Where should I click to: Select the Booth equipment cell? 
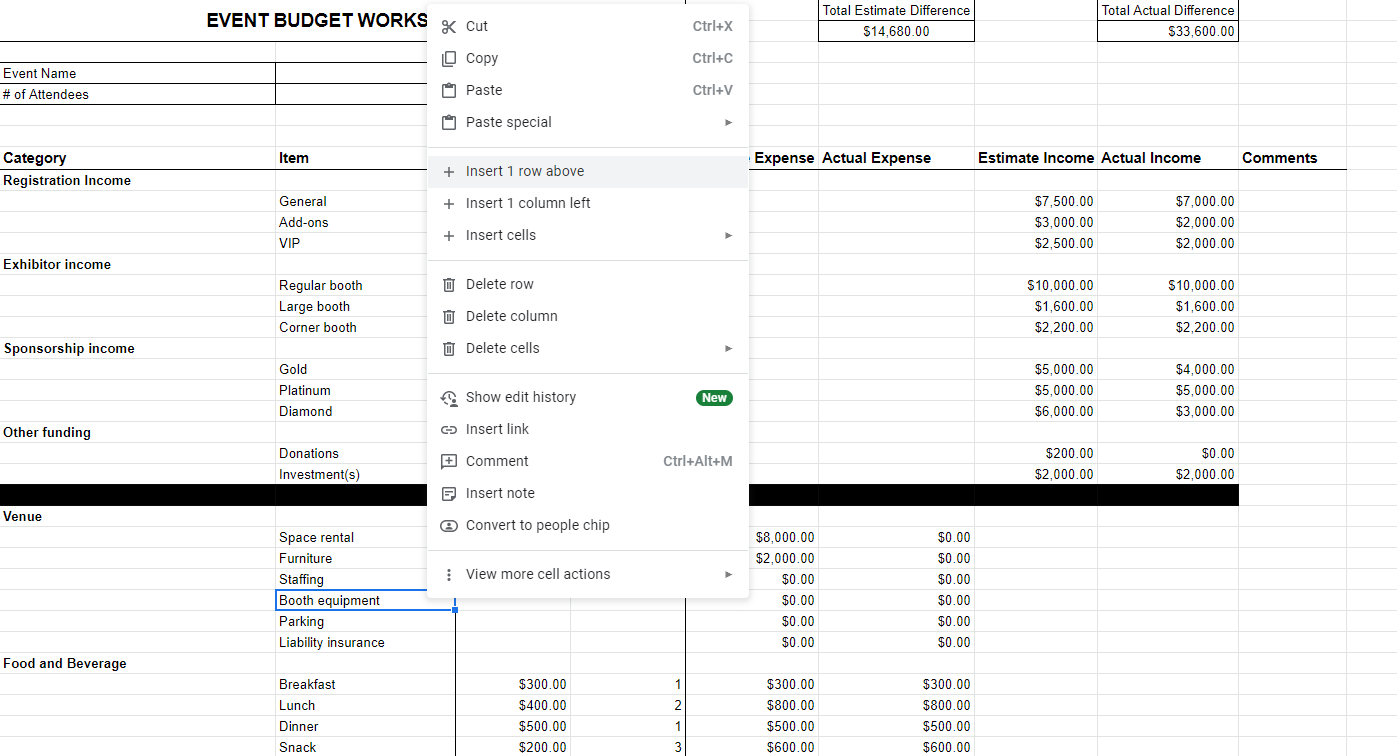pos(330,600)
